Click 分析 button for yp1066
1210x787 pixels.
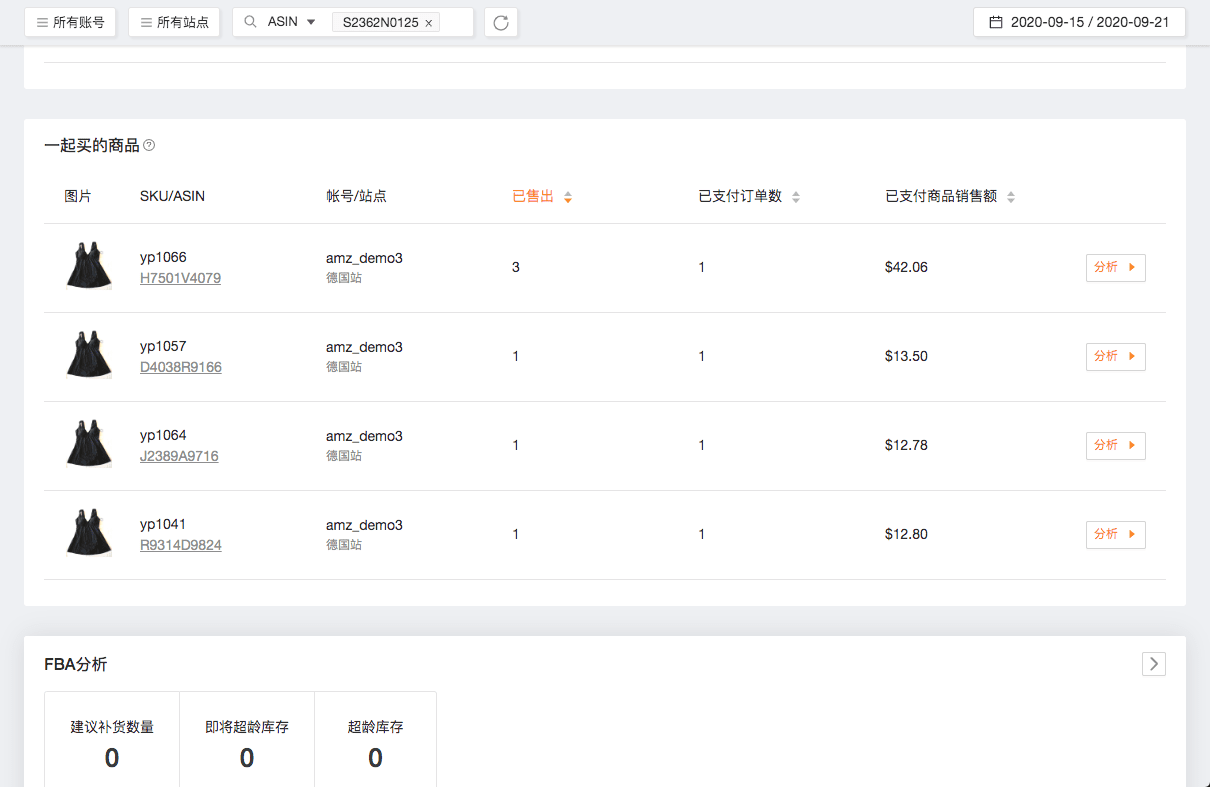coord(1115,268)
